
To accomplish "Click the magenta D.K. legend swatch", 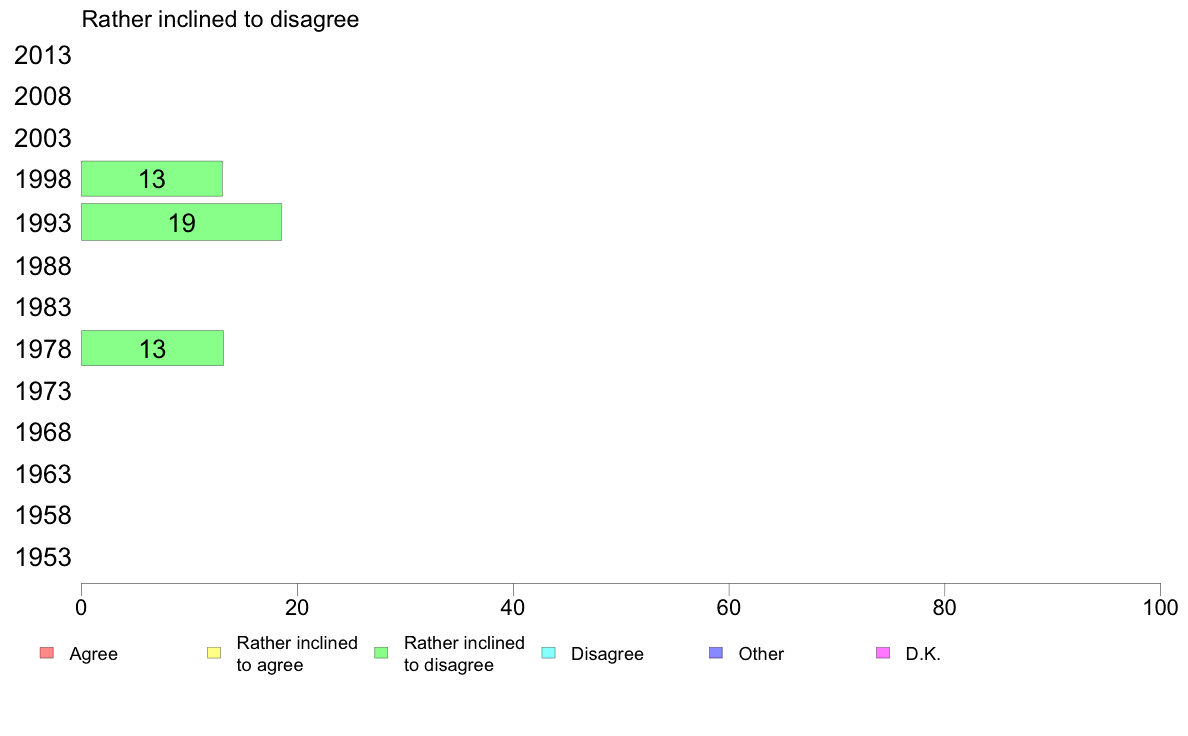I will click(x=883, y=653).
